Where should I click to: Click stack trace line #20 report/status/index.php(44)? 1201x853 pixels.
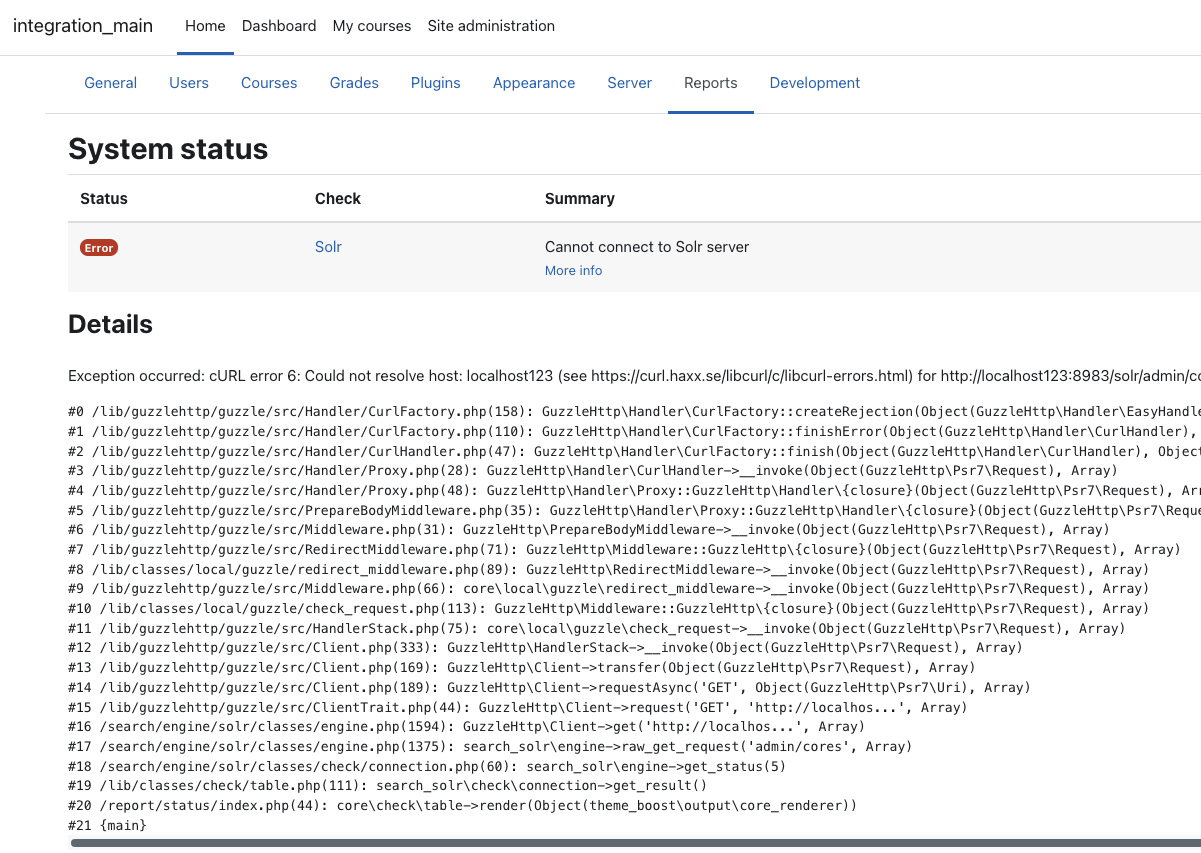pos(463,805)
